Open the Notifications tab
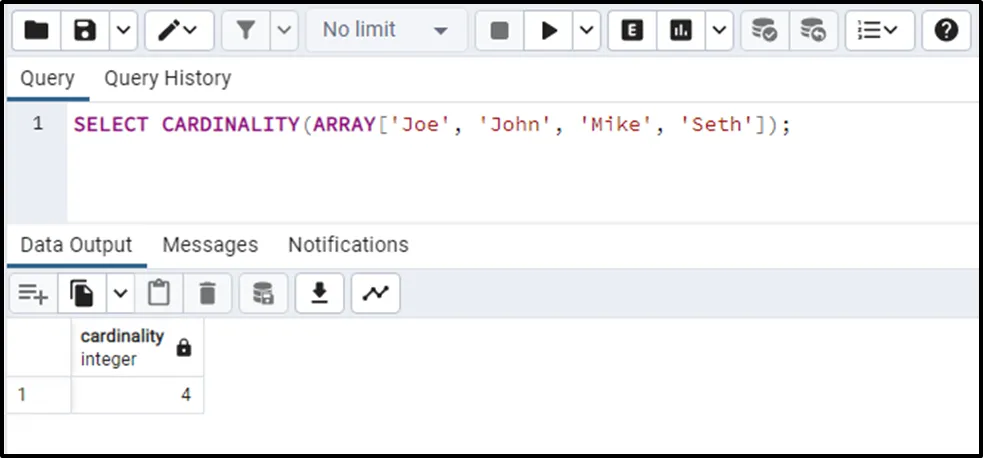 [348, 245]
